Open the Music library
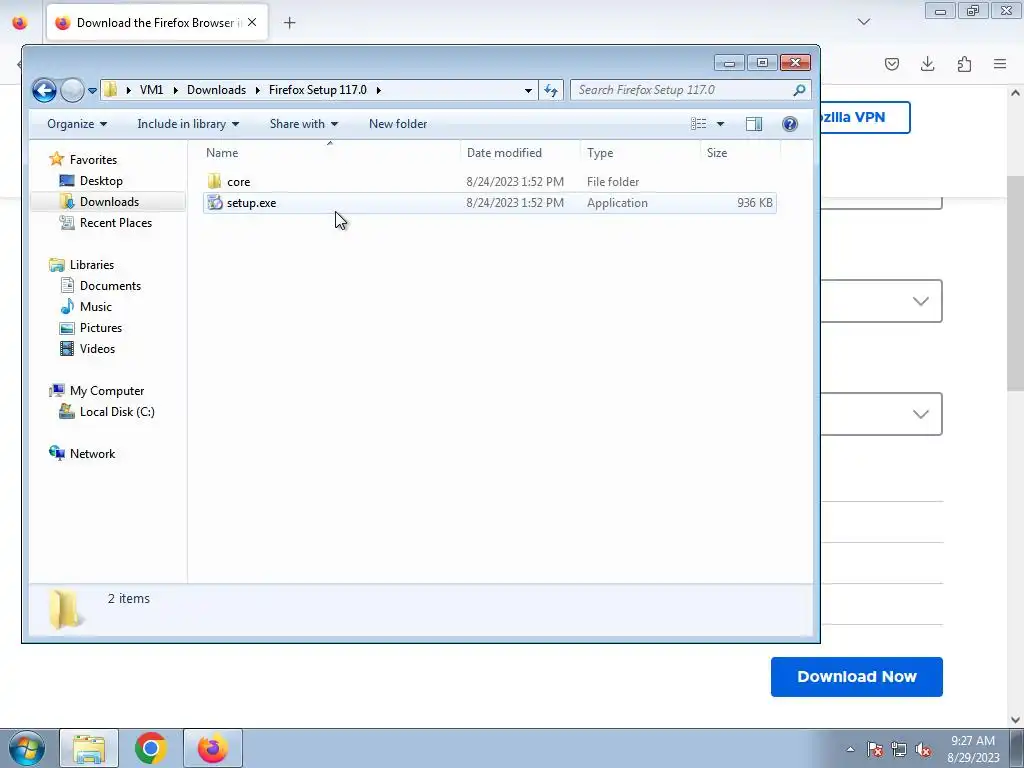1024x768 pixels. (95, 307)
